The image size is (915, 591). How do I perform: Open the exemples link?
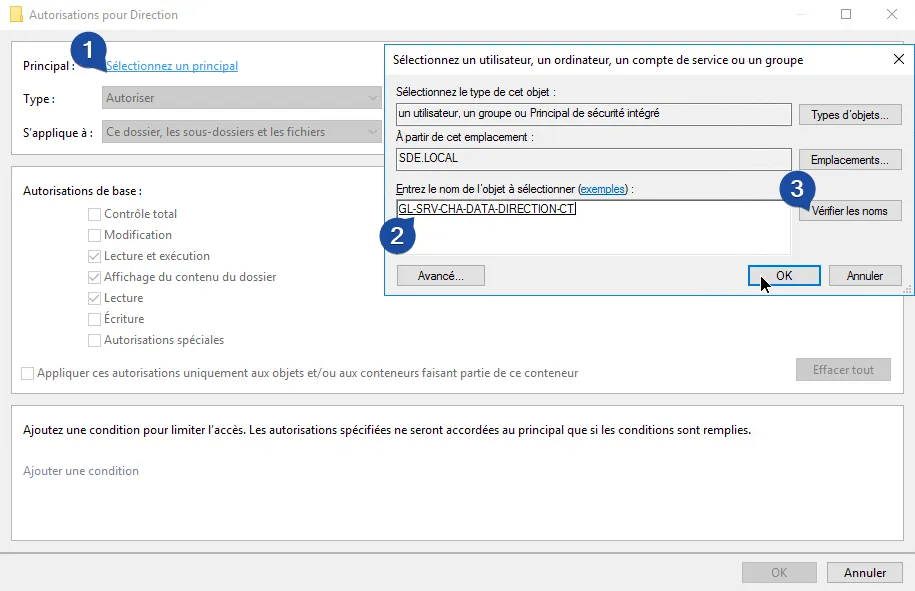pyautogui.click(x=605, y=188)
